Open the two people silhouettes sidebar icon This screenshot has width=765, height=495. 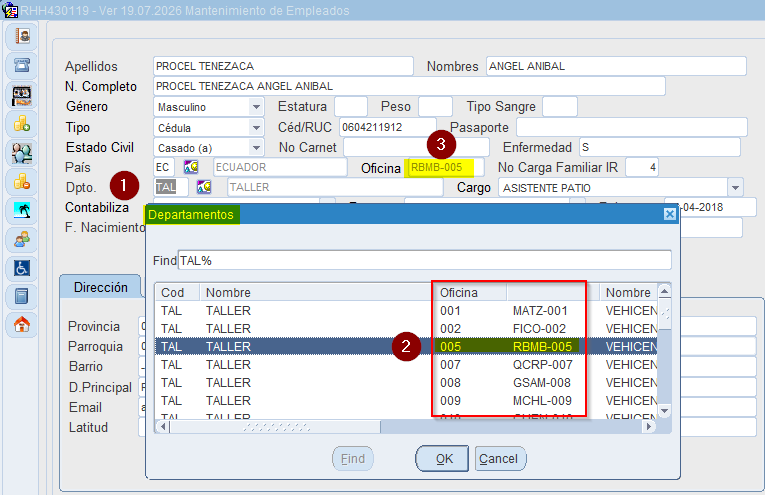pos(21,153)
